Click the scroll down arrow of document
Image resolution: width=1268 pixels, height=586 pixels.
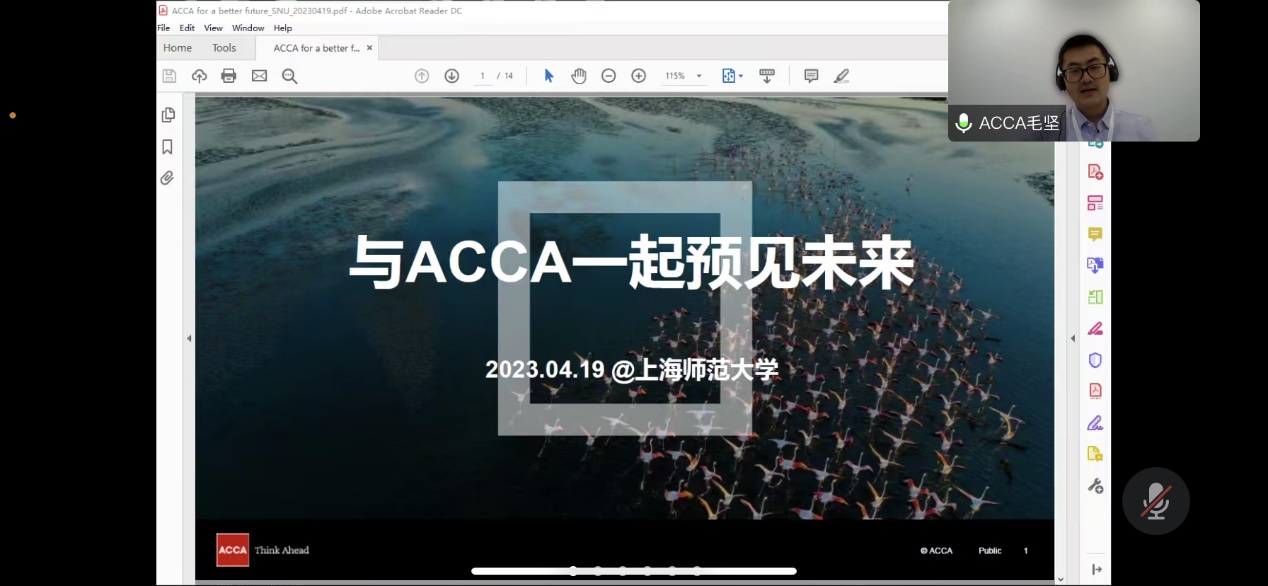pos(1061,578)
